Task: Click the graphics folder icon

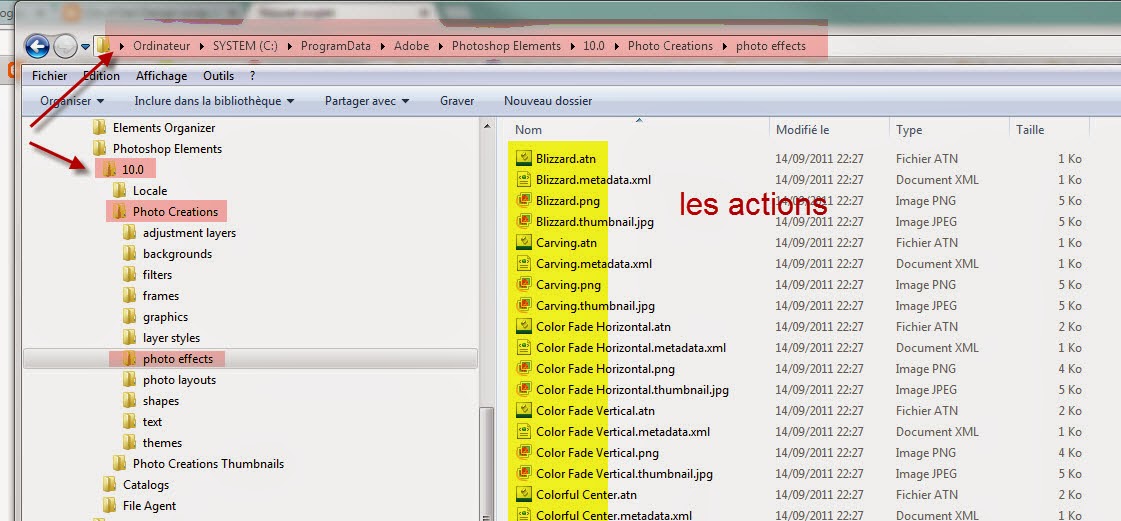Action: click(129, 317)
